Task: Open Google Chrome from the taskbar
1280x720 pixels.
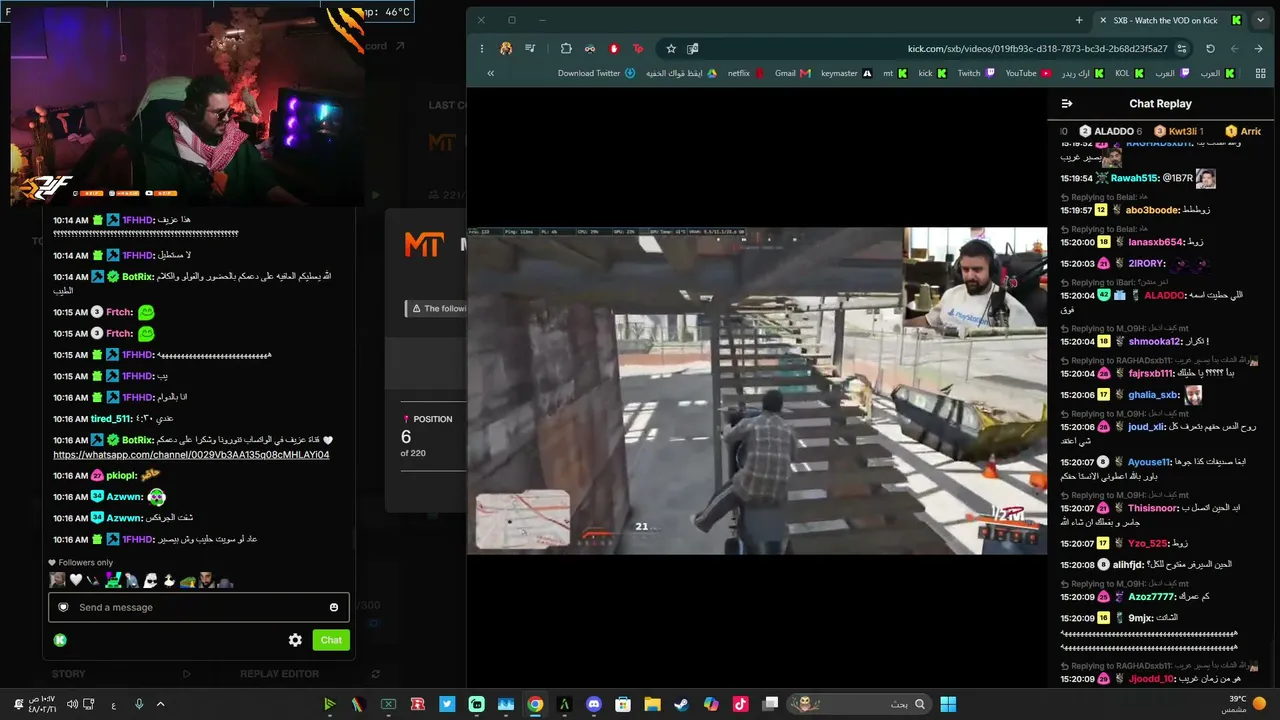Action: (x=535, y=704)
